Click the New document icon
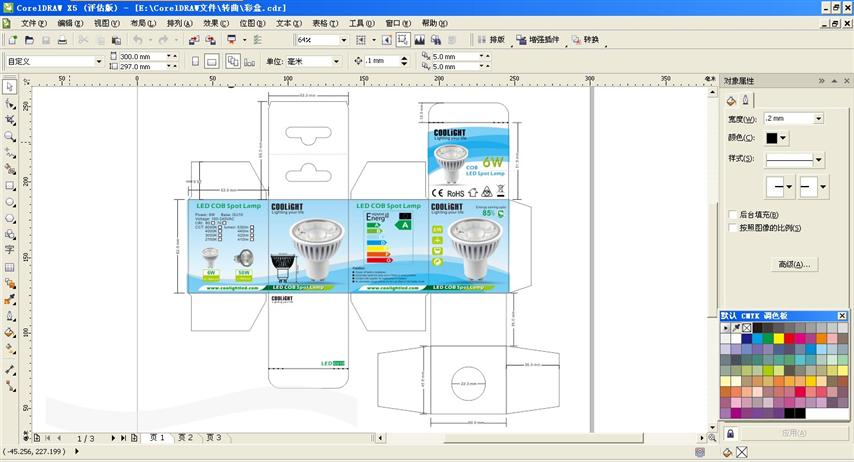 [13, 40]
